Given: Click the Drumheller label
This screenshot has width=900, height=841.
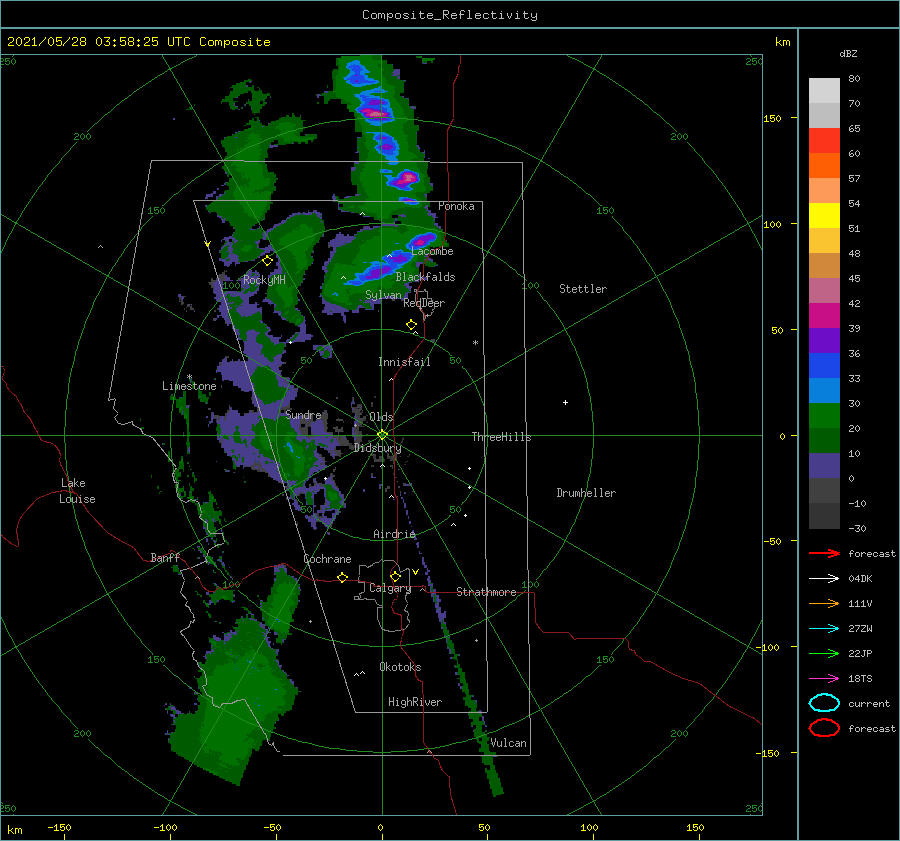Looking at the screenshot, I should pyautogui.click(x=586, y=493).
